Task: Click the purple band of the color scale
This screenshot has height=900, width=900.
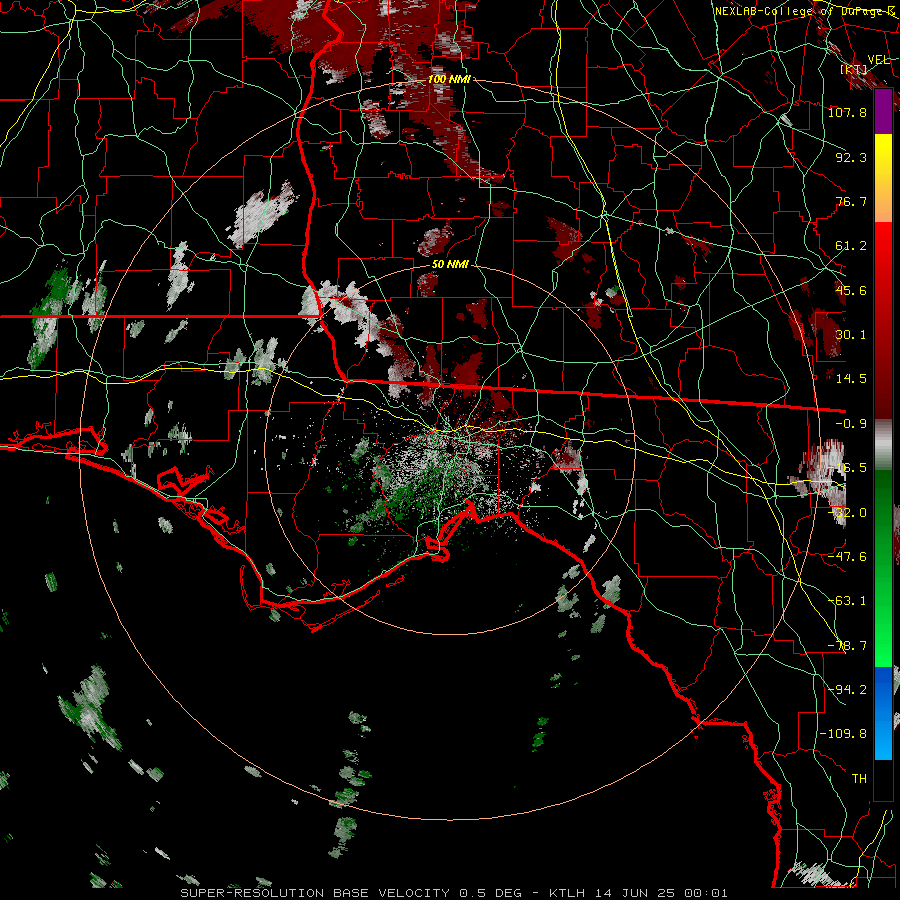Action: 883,112
